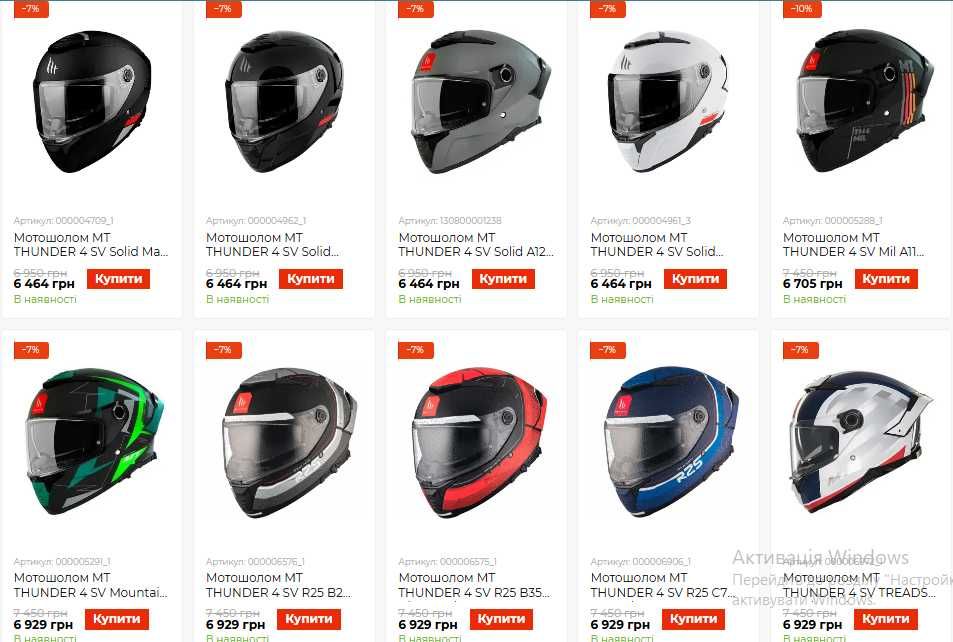Open the matte black THUNDER 4 SV Solid helmet image
The image size is (953, 642).
coord(92,102)
